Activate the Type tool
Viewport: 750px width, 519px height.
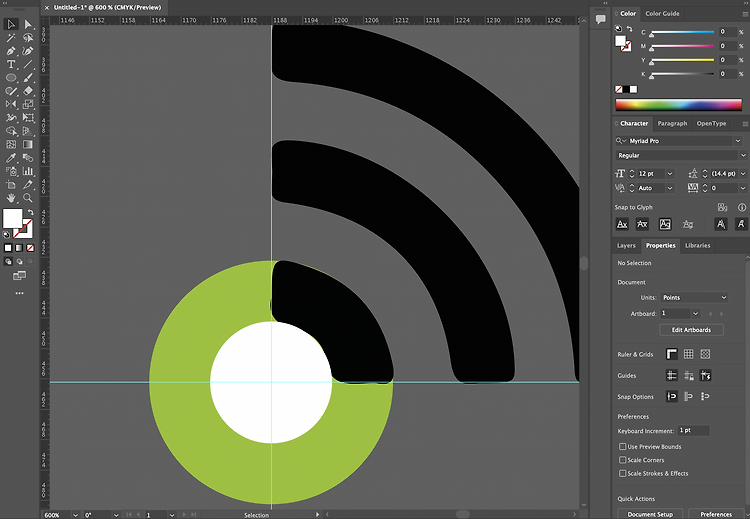[11, 64]
